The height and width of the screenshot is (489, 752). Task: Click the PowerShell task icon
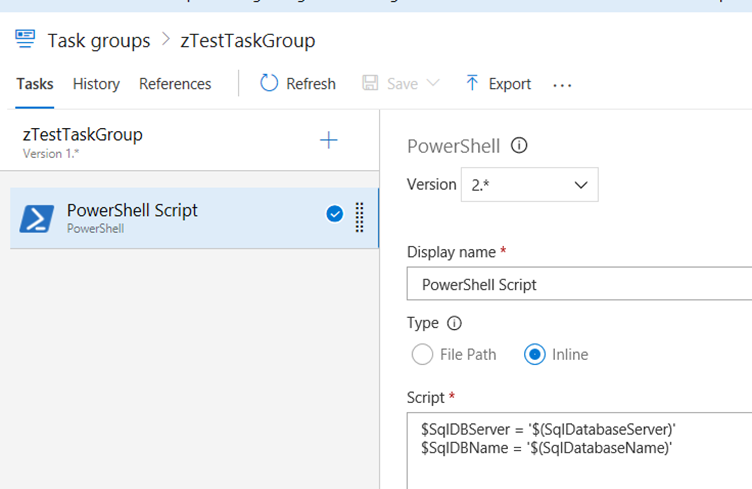[x=37, y=218]
